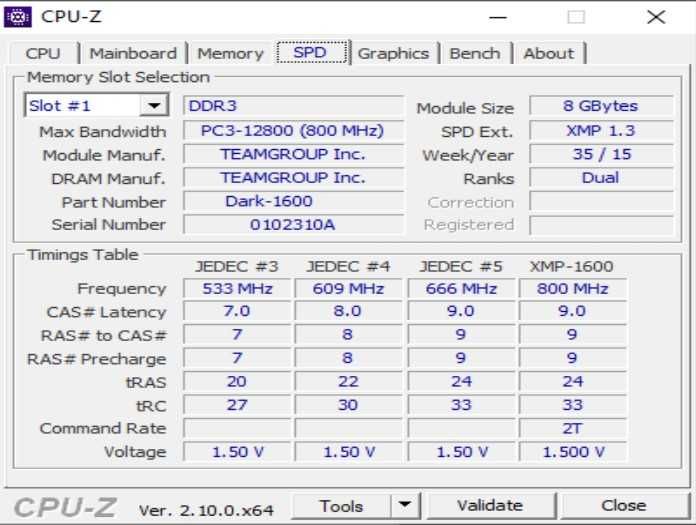Image resolution: width=696 pixels, height=525 pixels.
Task: Open the Mainboard tab
Action: click(x=133, y=53)
